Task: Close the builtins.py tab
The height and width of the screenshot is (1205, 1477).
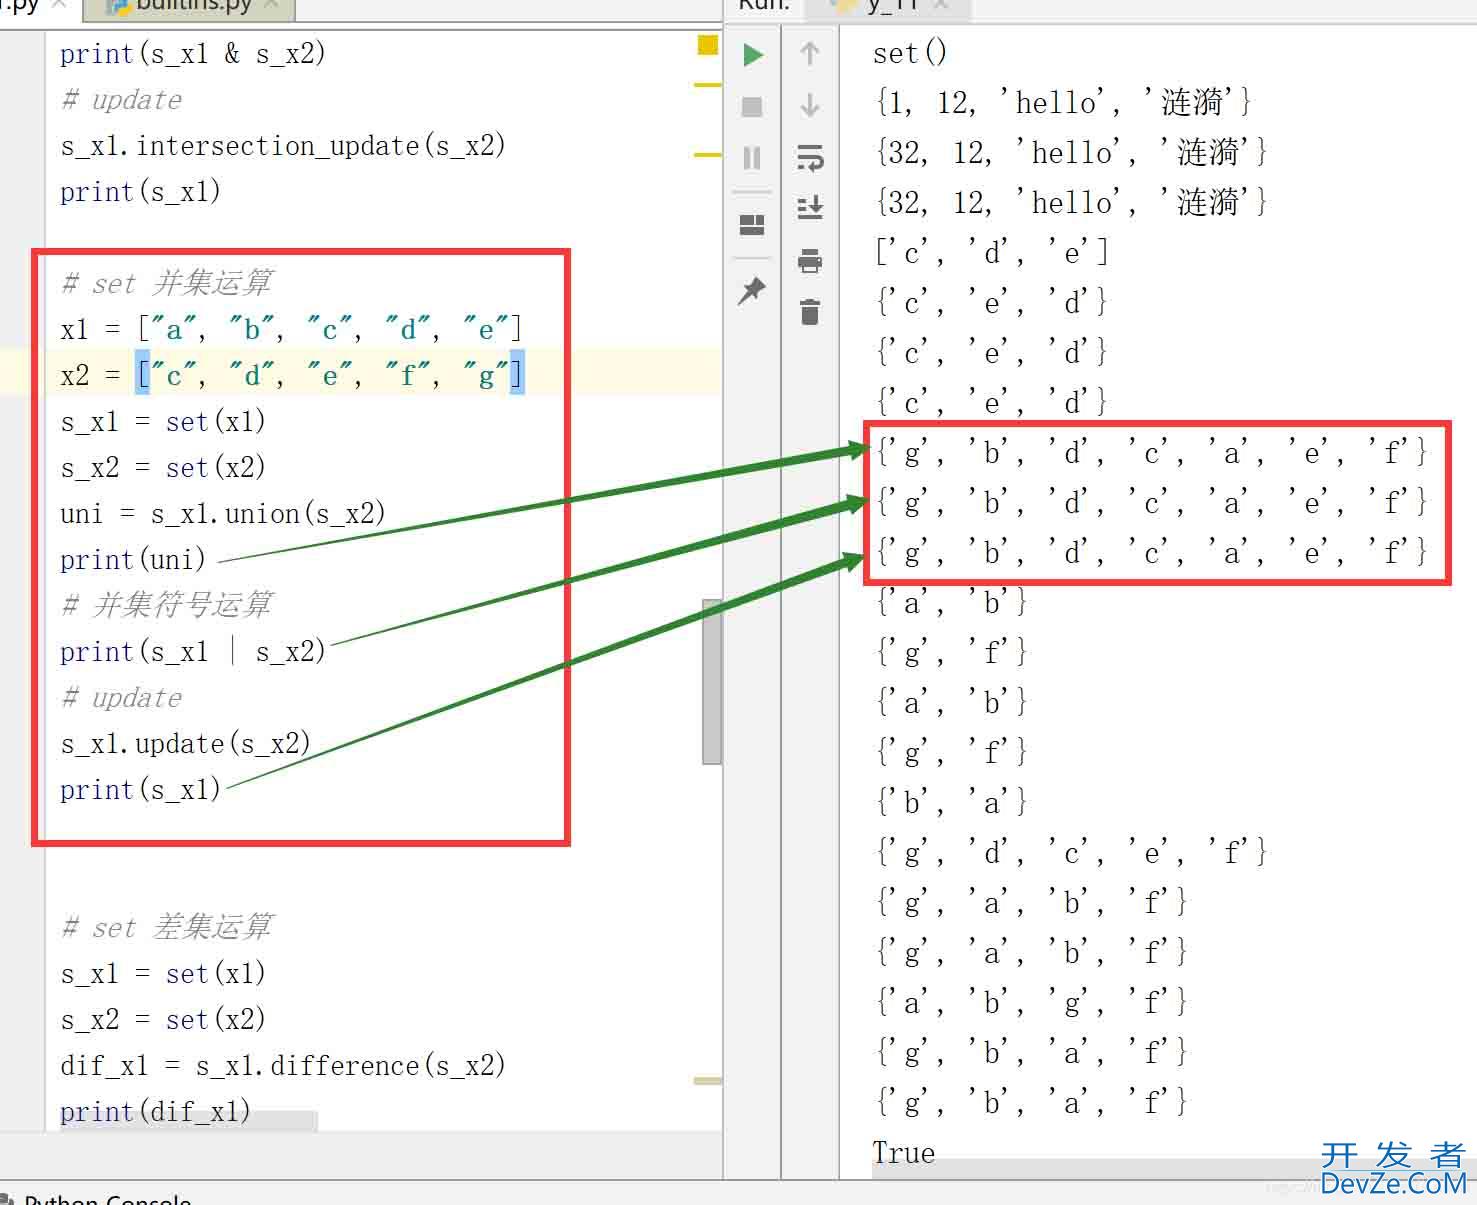Action: (272, 6)
